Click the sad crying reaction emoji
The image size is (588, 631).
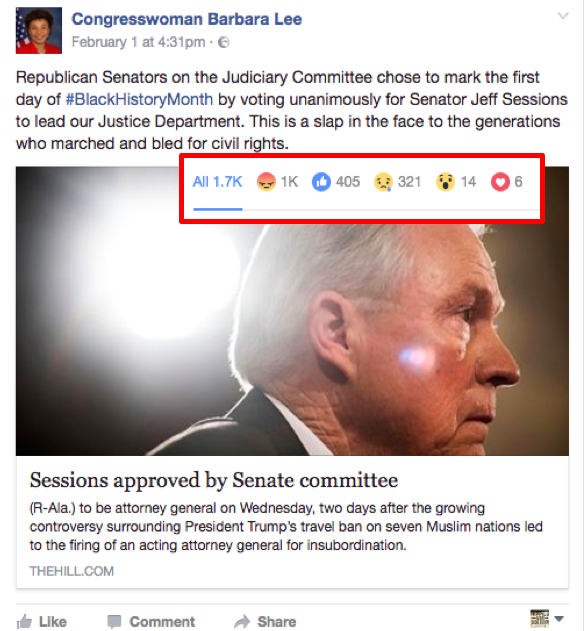(383, 182)
